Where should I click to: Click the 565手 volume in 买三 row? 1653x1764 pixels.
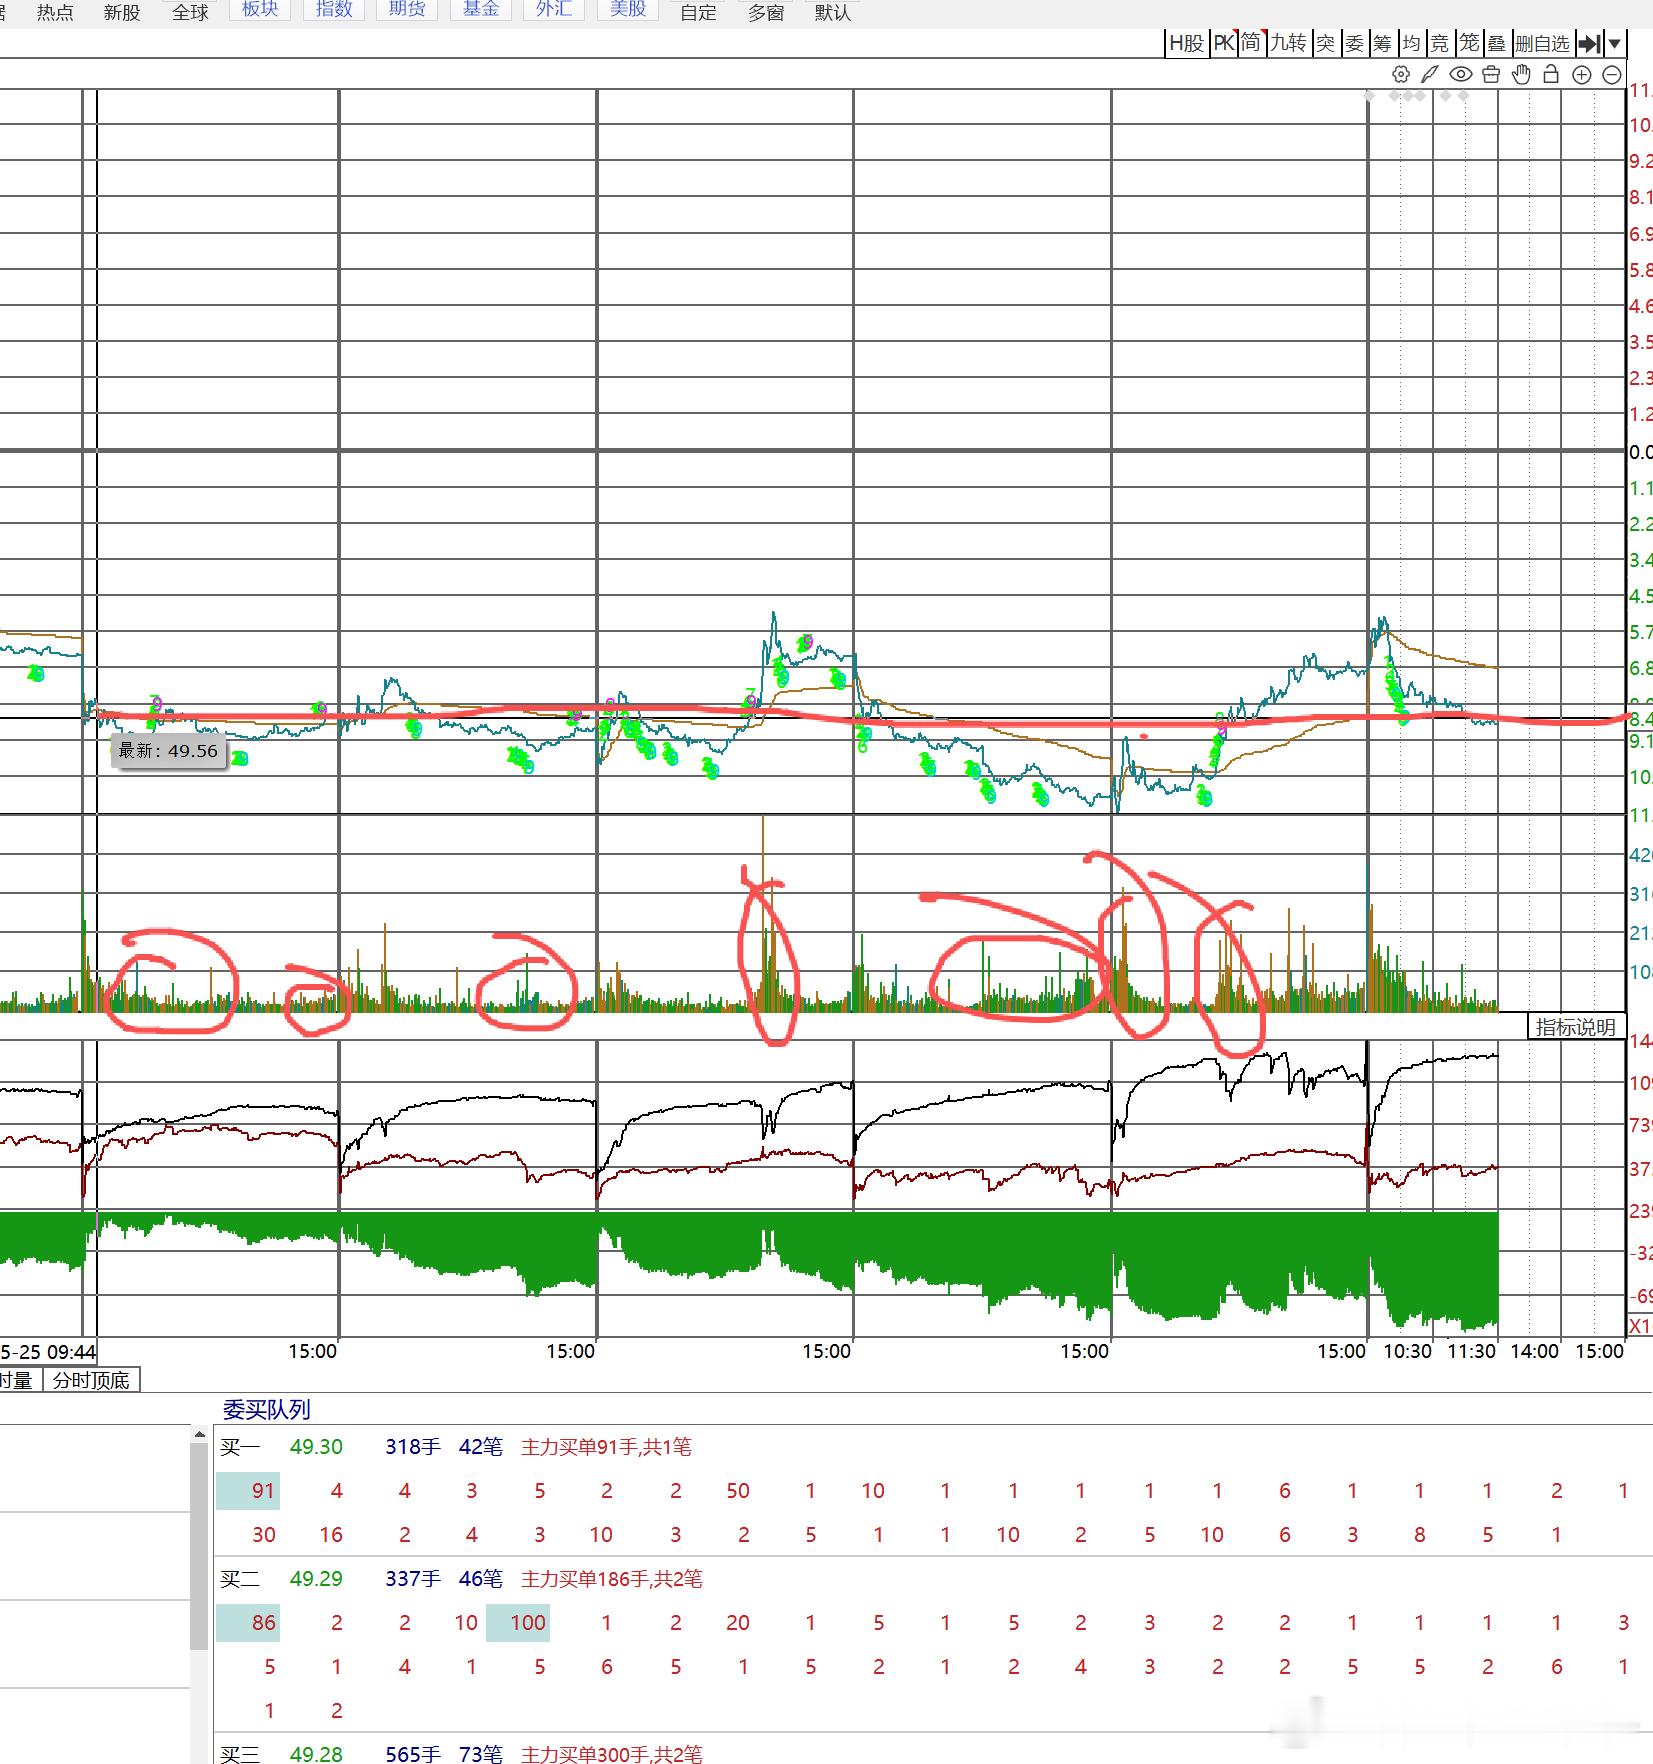coord(413,1753)
